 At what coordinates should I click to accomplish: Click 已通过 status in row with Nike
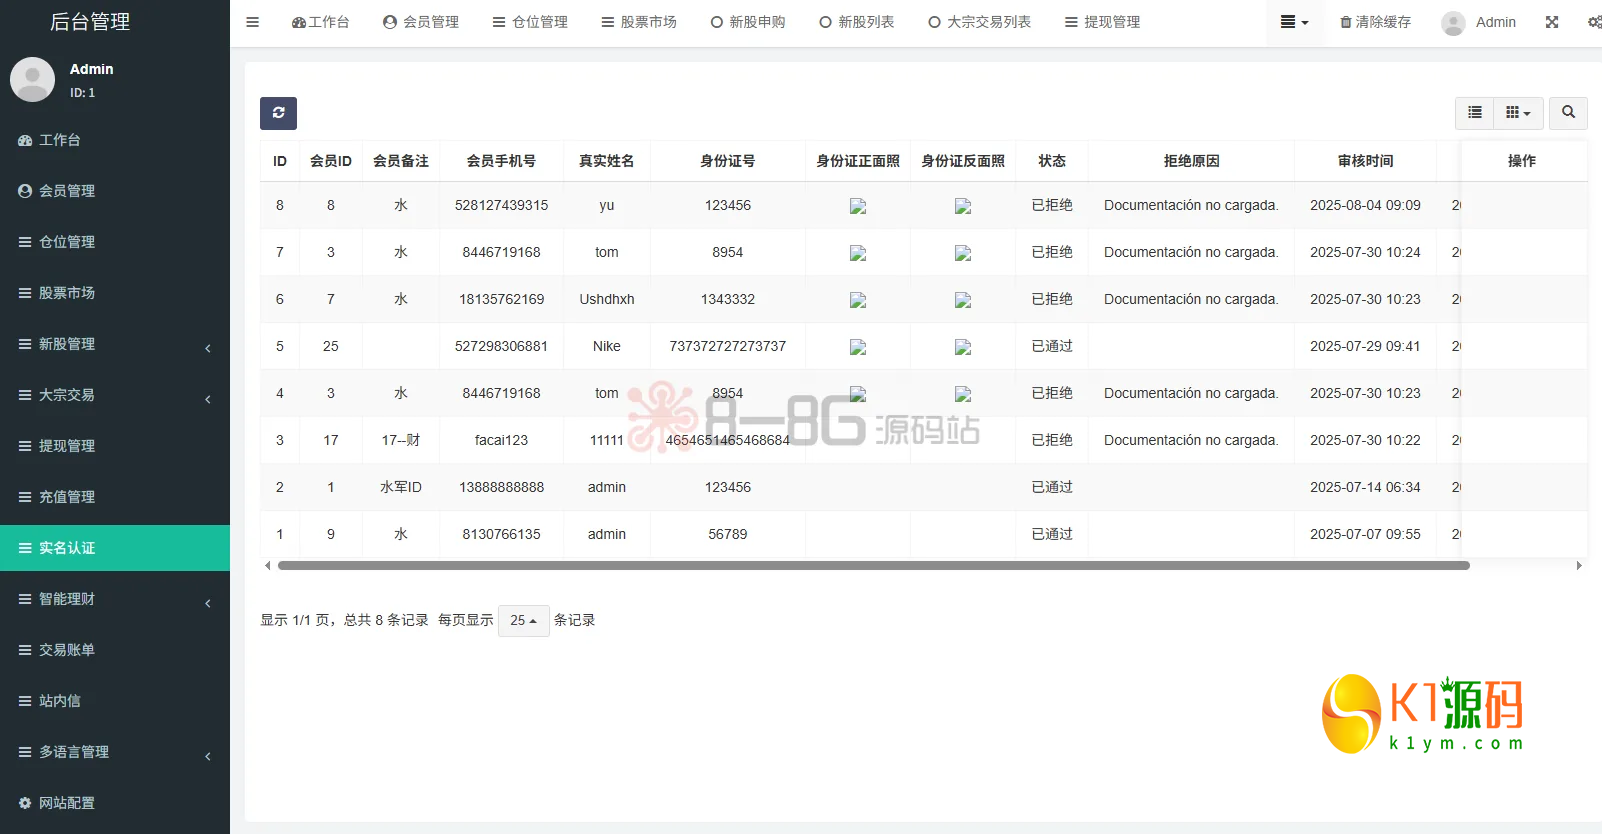[x=1052, y=346]
